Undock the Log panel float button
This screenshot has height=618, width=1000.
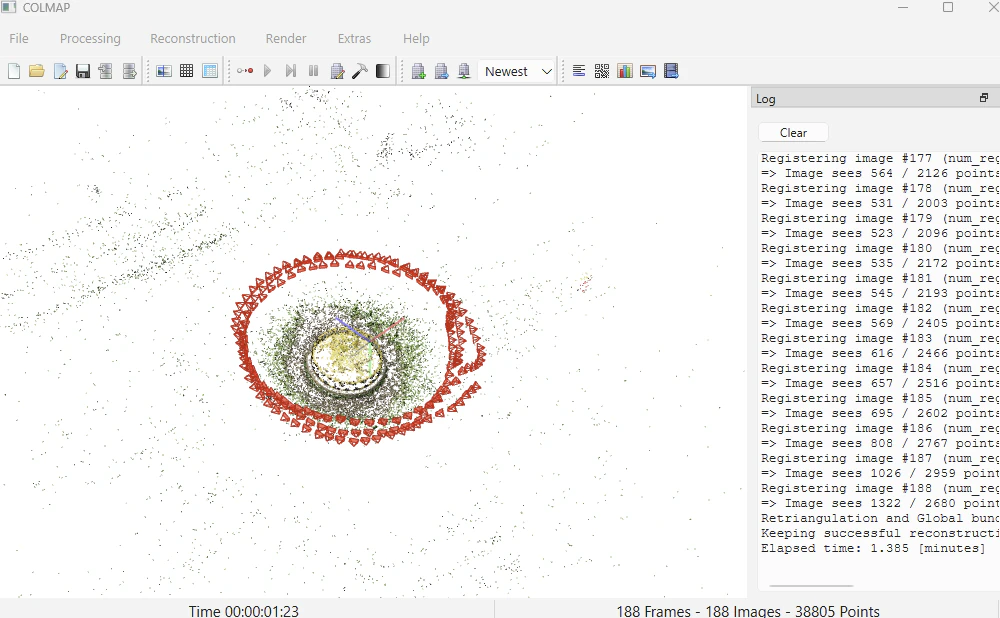coord(984,98)
